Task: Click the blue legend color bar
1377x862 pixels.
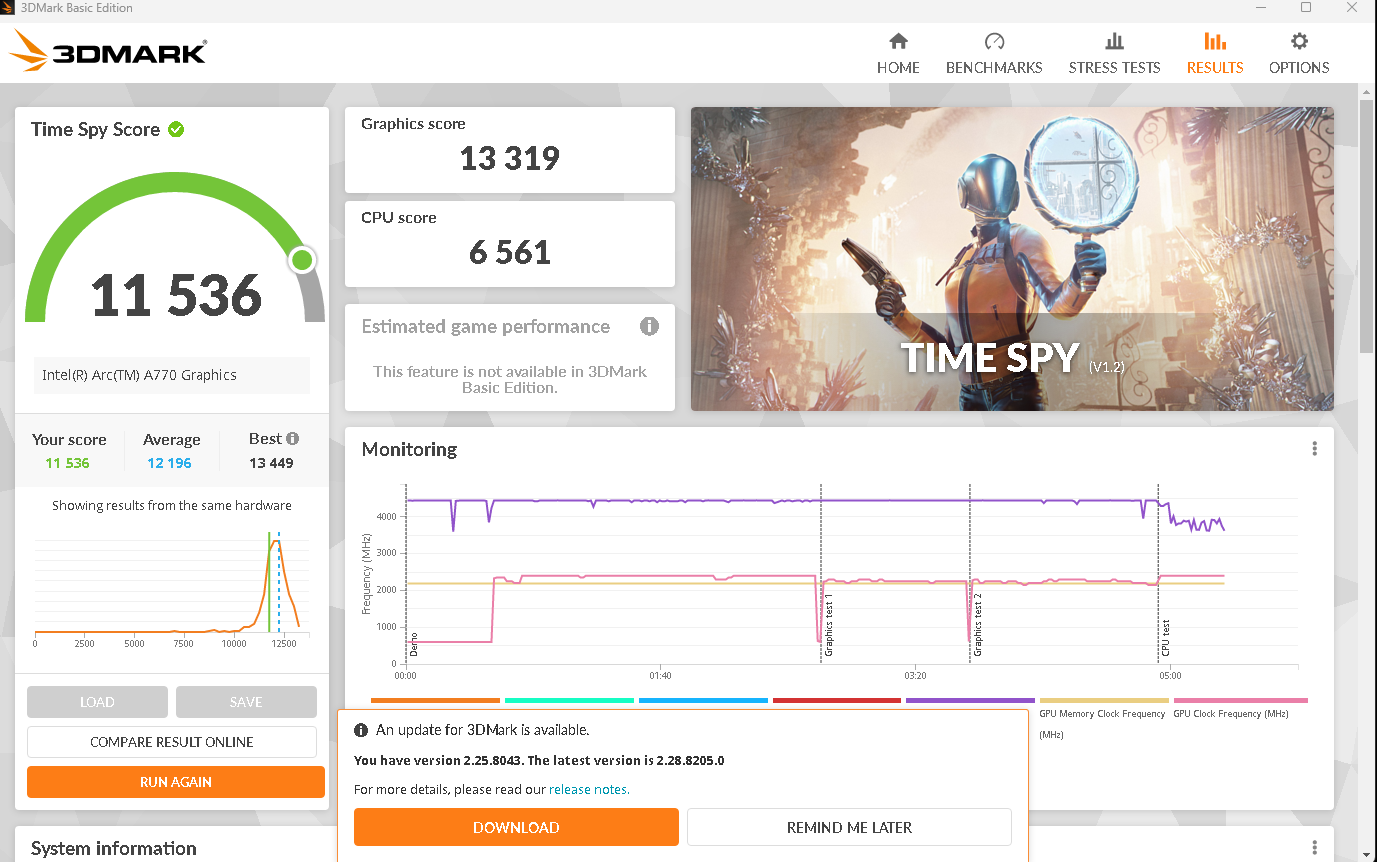Action: click(x=703, y=701)
